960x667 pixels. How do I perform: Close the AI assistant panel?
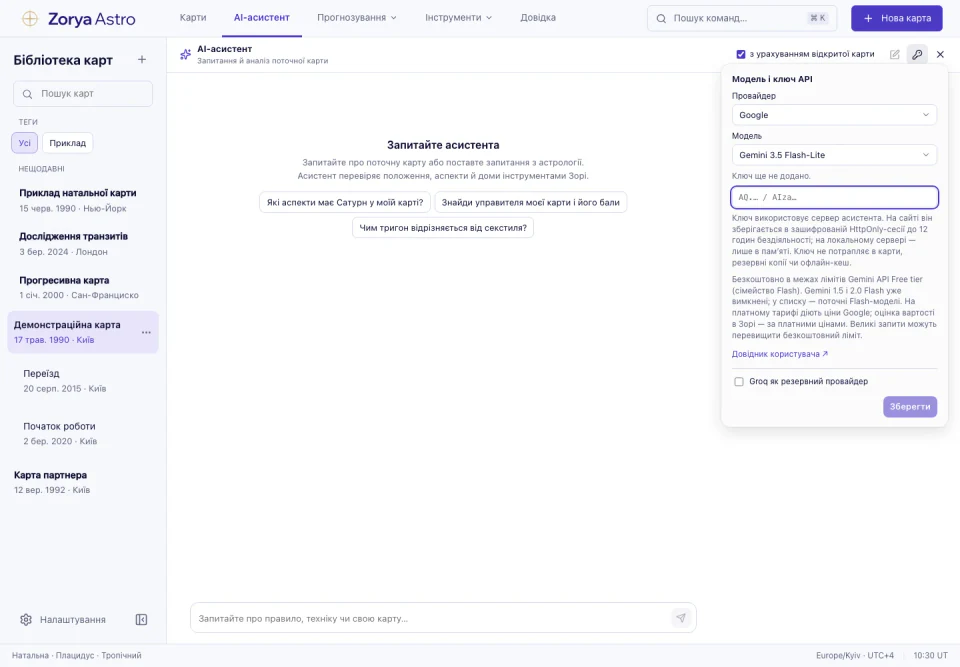(x=940, y=55)
